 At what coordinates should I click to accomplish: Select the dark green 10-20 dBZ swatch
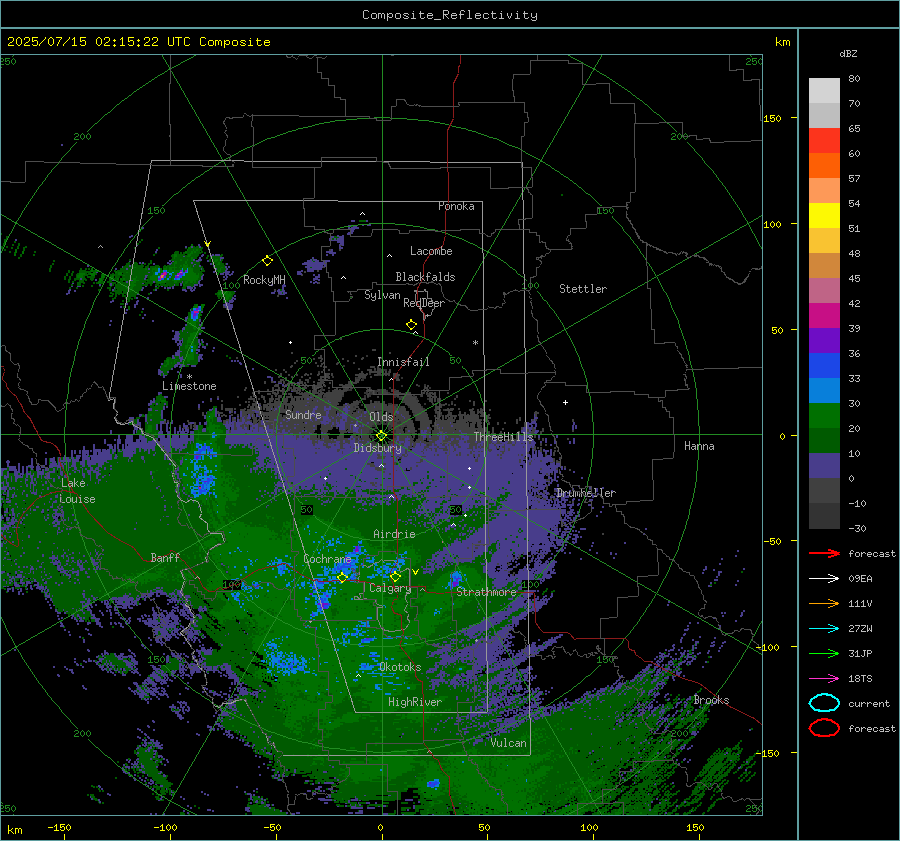coord(824,440)
